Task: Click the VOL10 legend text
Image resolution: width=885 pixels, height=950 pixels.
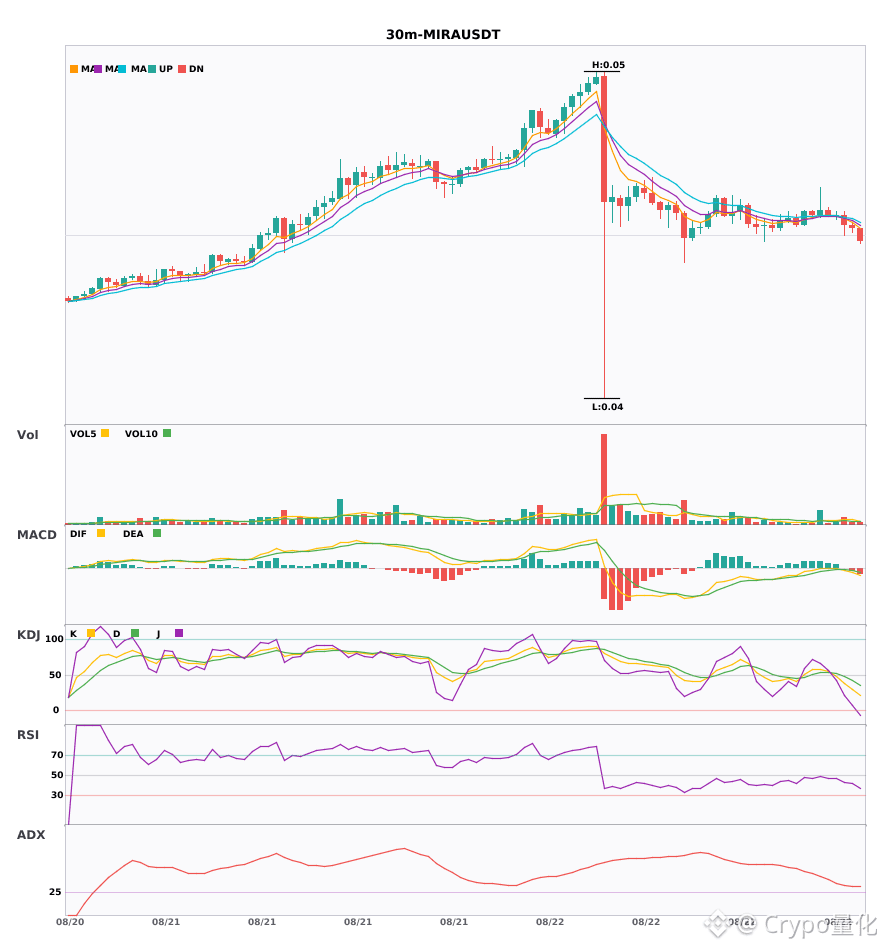Action: click(x=141, y=434)
